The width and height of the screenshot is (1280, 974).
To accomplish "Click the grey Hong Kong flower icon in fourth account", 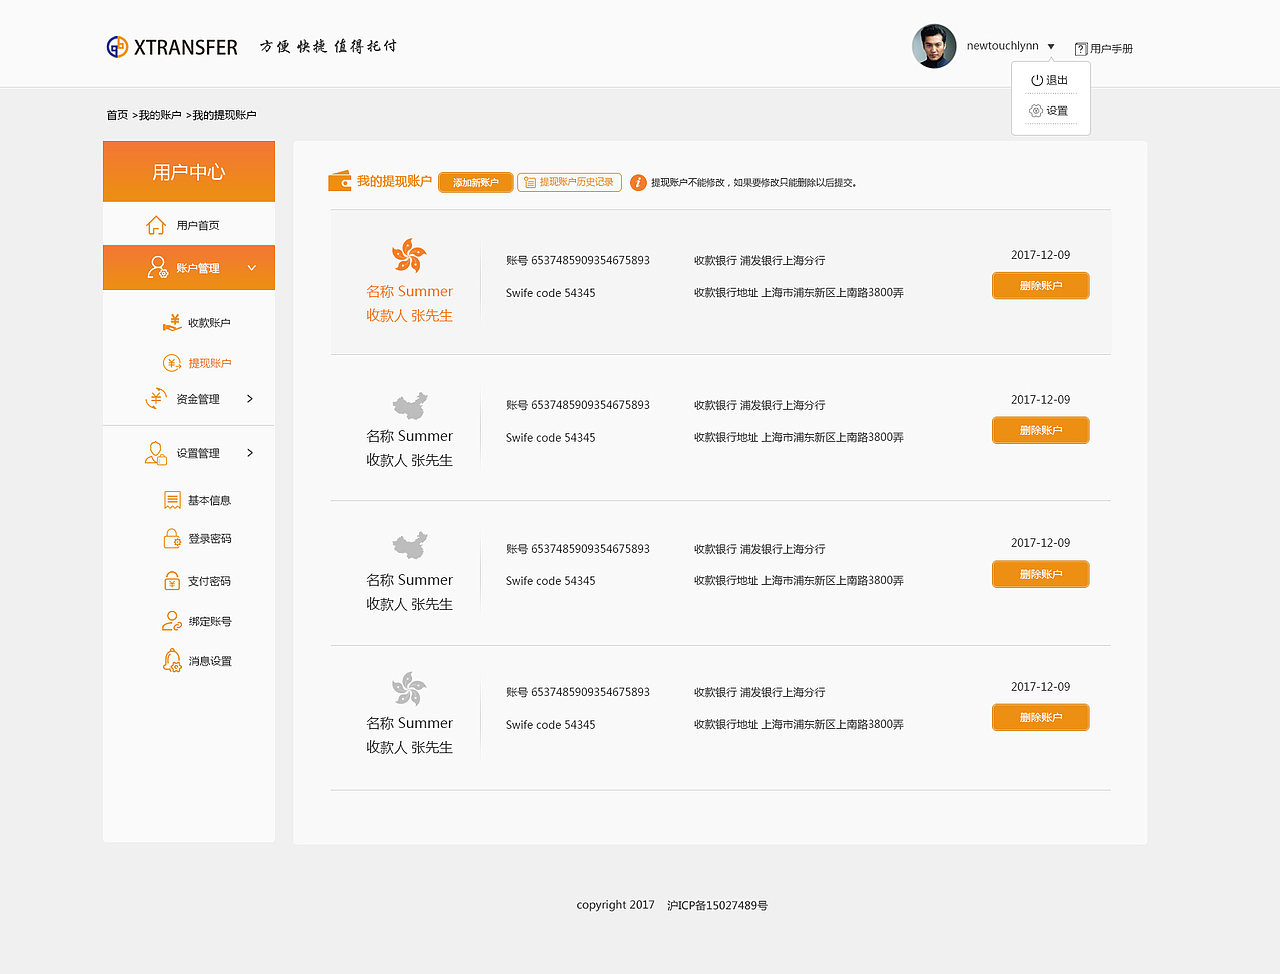I will tap(409, 689).
